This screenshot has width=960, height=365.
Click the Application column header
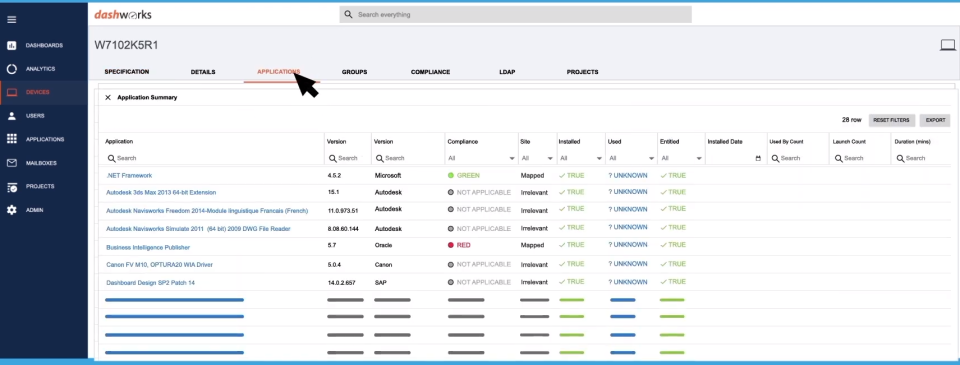[119, 141]
